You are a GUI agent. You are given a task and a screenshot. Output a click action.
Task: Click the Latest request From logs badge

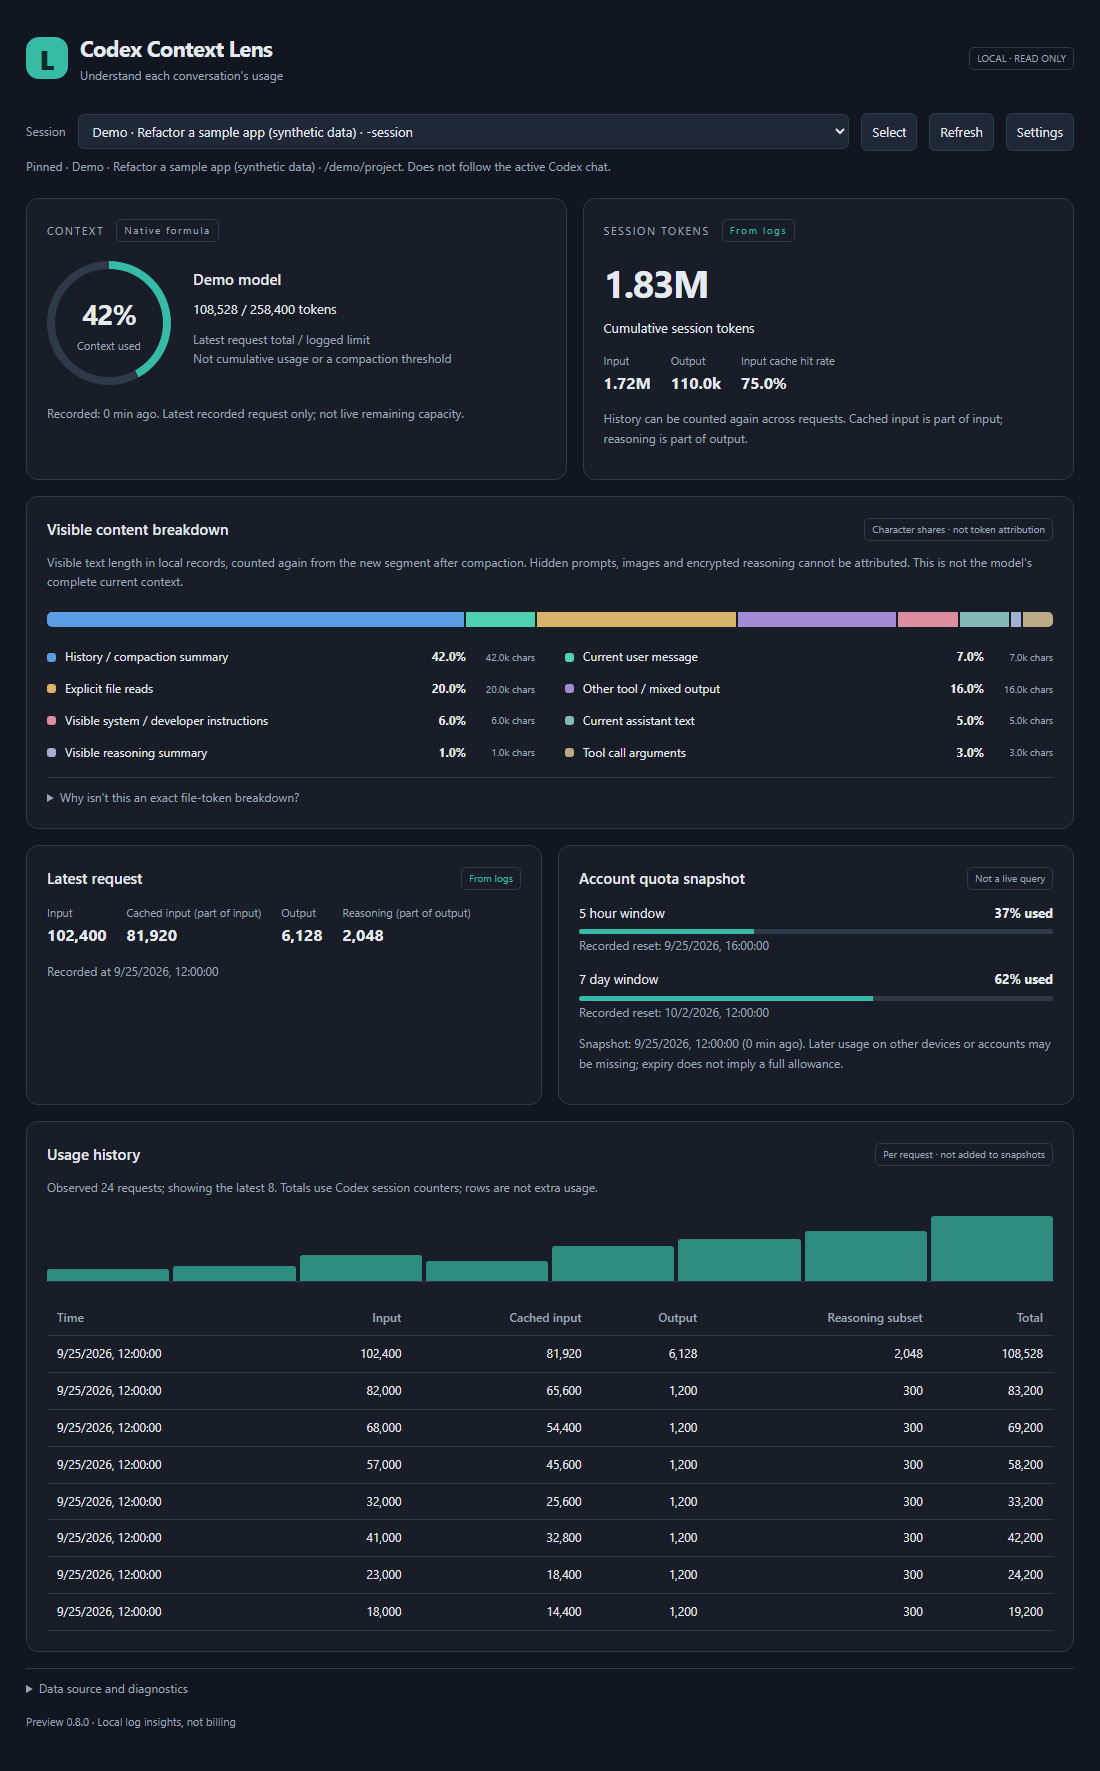[x=491, y=879]
